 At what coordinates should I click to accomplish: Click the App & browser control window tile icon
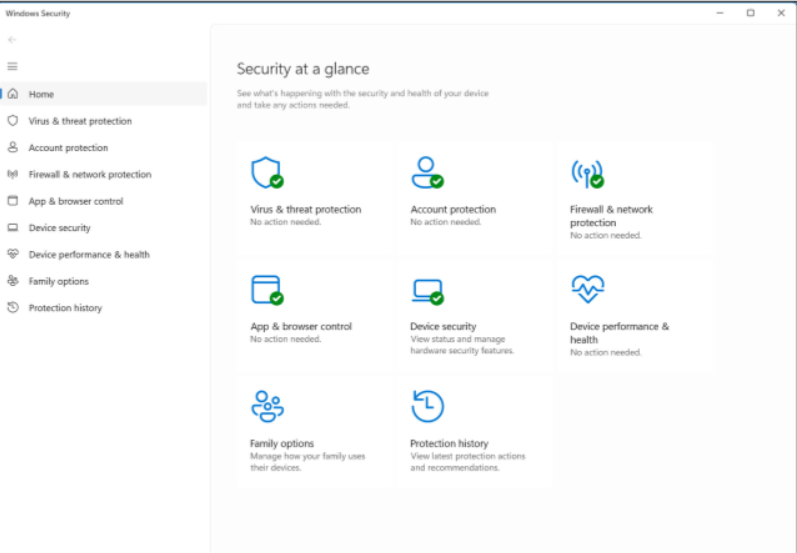(265, 290)
